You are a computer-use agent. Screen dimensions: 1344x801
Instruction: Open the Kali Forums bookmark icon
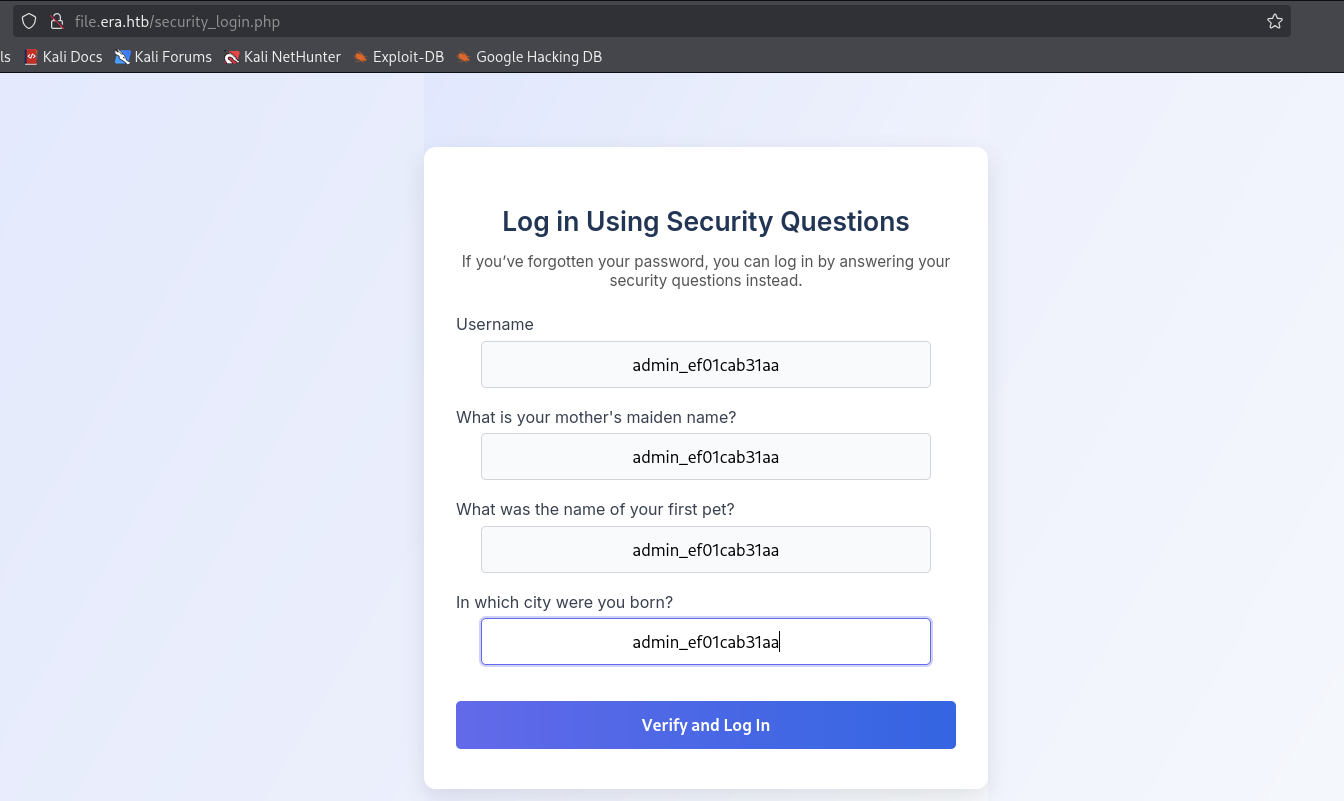[122, 57]
